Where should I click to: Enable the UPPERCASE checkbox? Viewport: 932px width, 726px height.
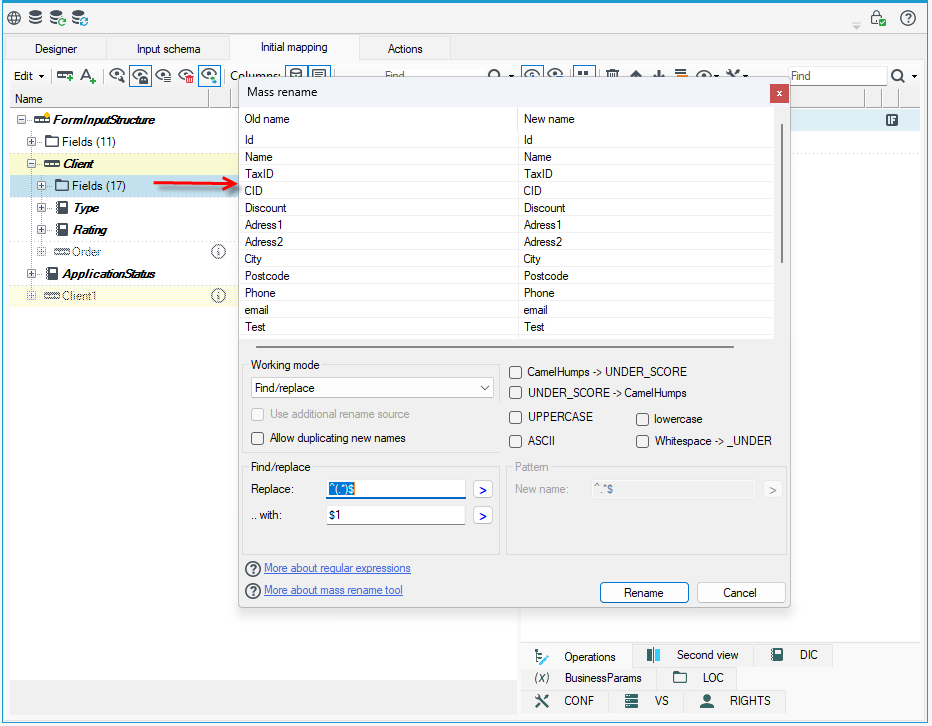point(515,417)
